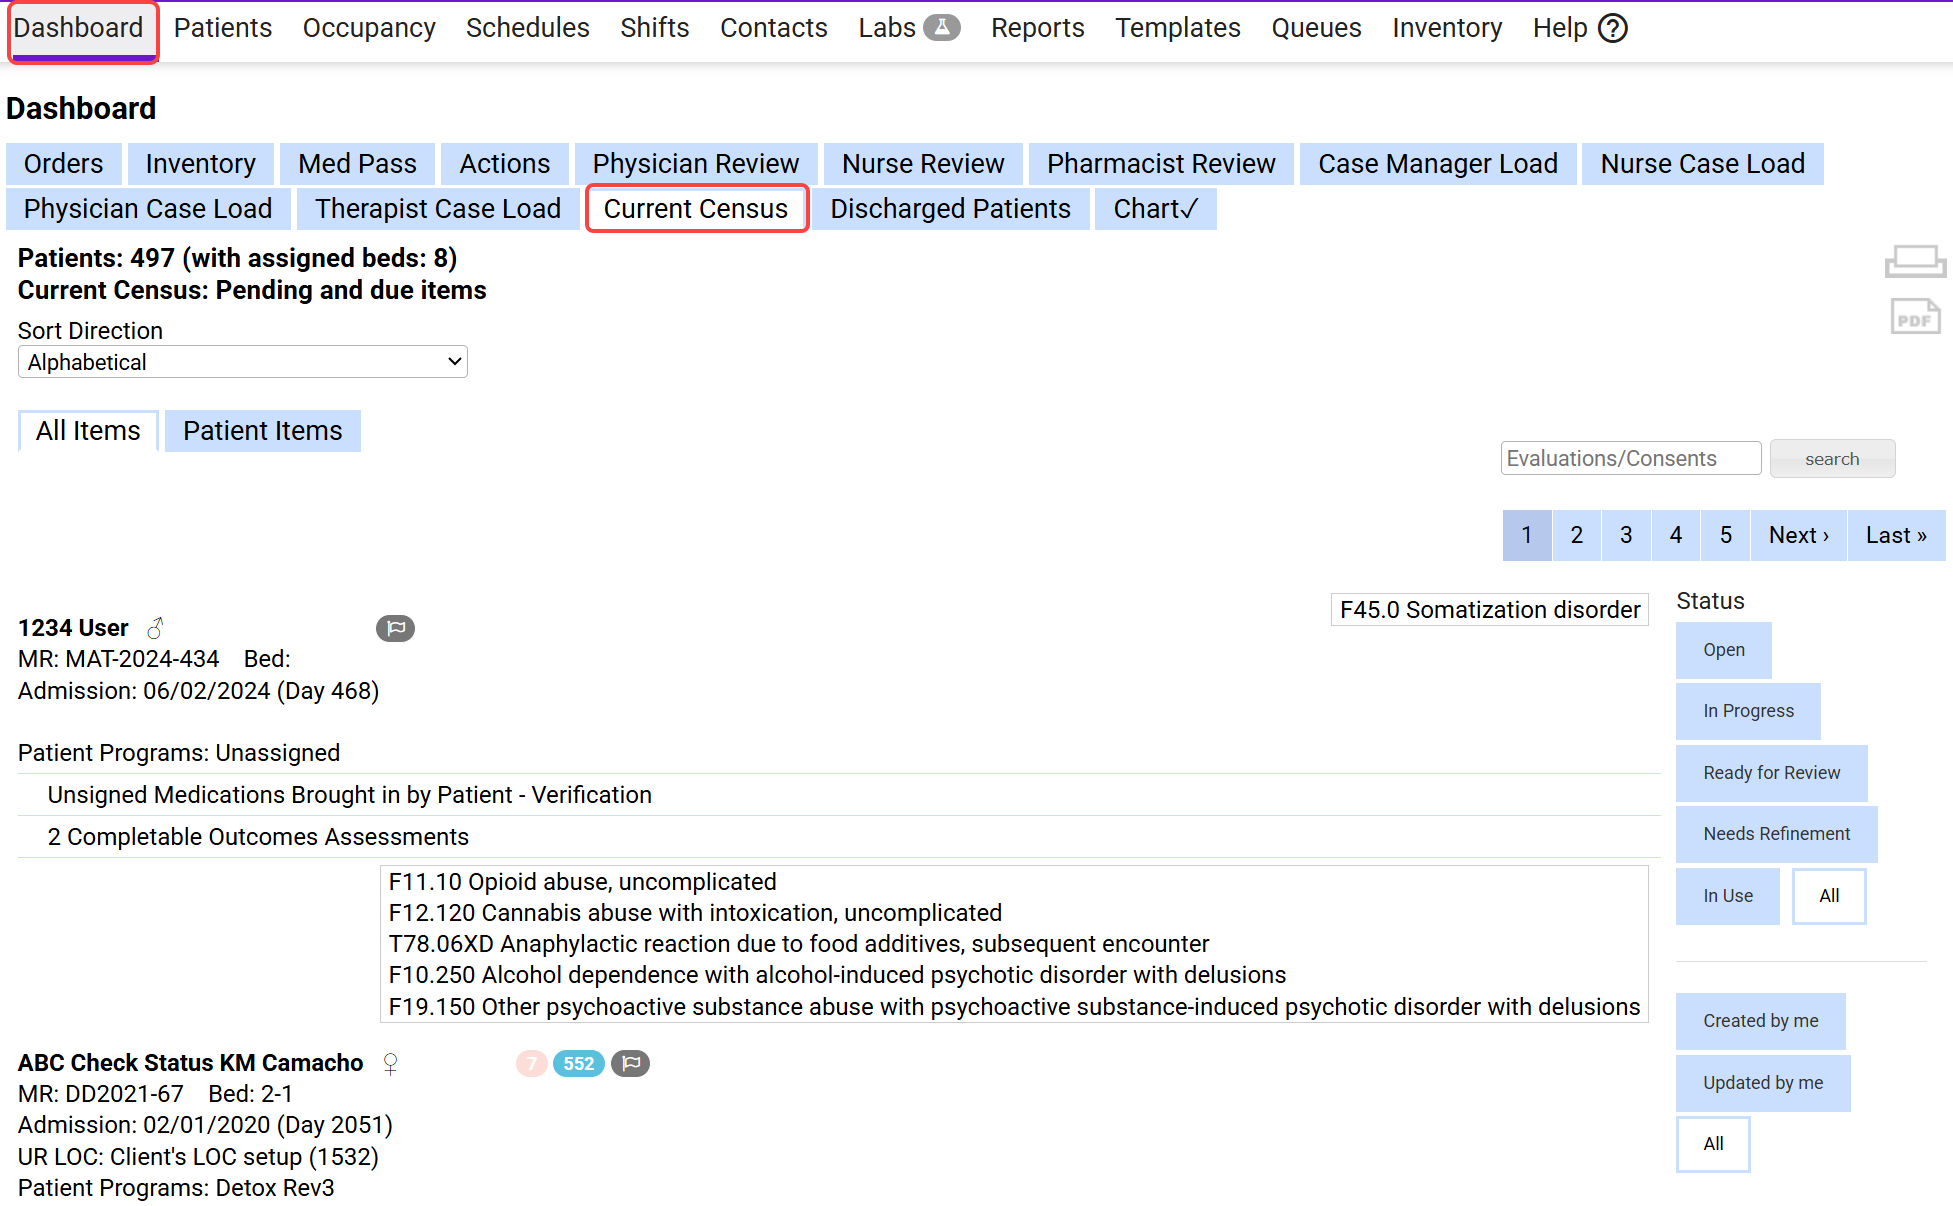Click the search button
1953x1206 pixels.
click(x=1831, y=459)
